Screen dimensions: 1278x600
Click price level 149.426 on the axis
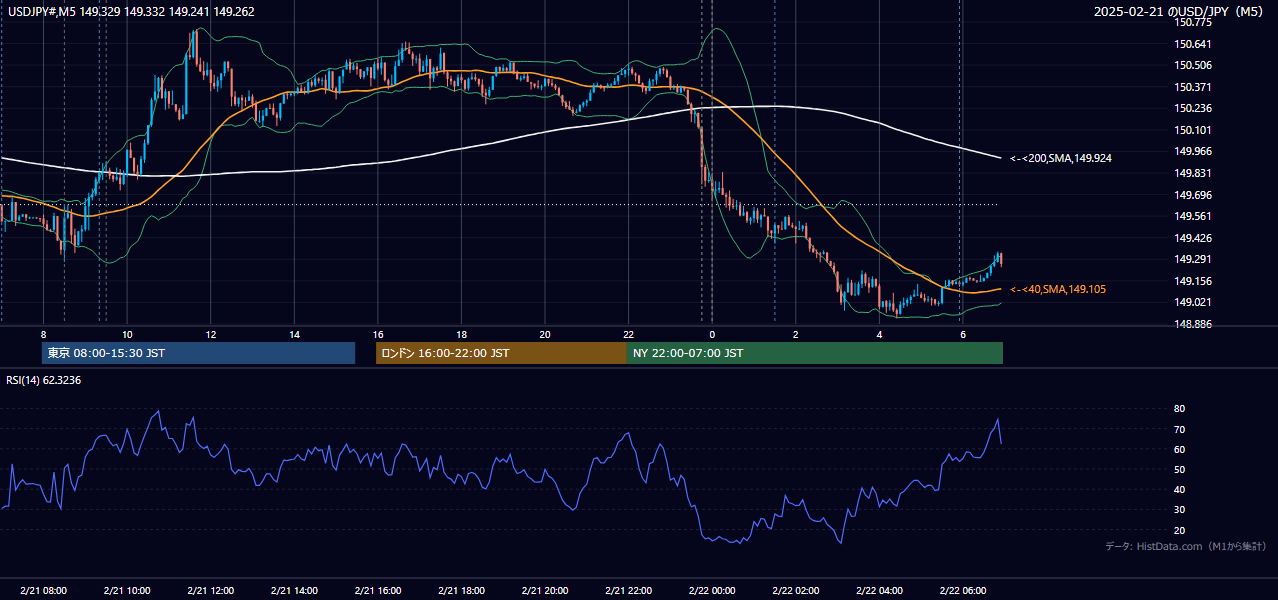click(1193, 238)
